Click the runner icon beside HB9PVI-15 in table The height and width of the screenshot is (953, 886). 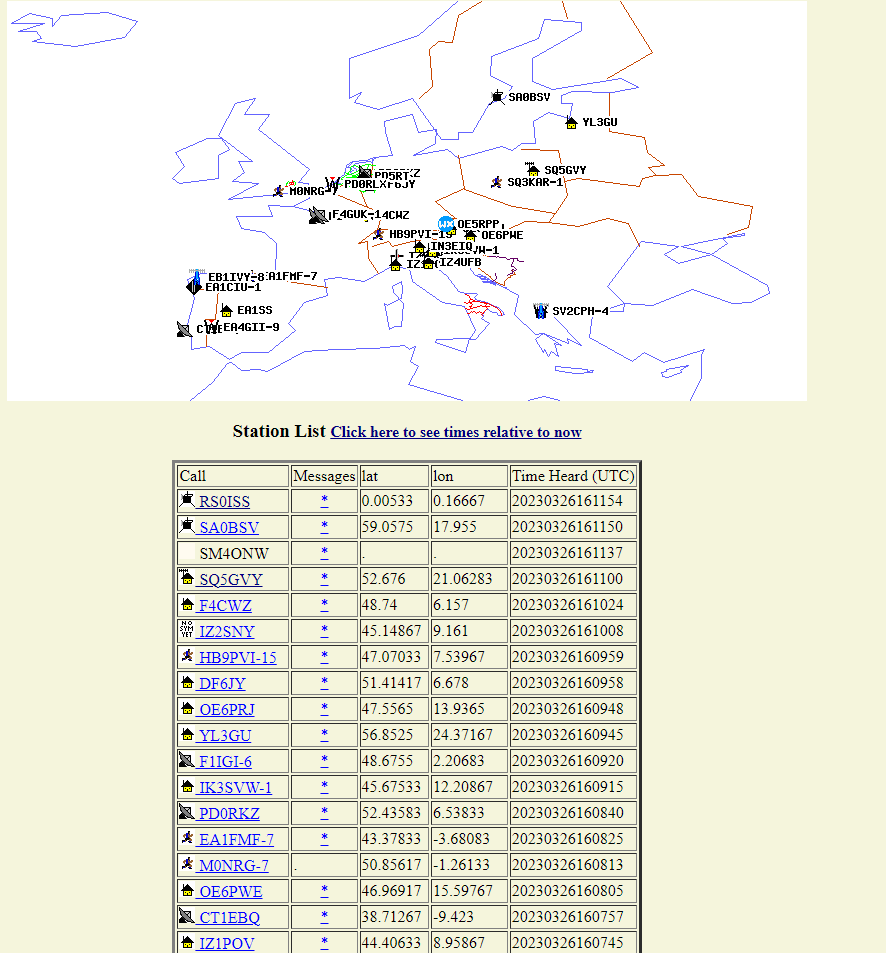(x=187, y=657)
